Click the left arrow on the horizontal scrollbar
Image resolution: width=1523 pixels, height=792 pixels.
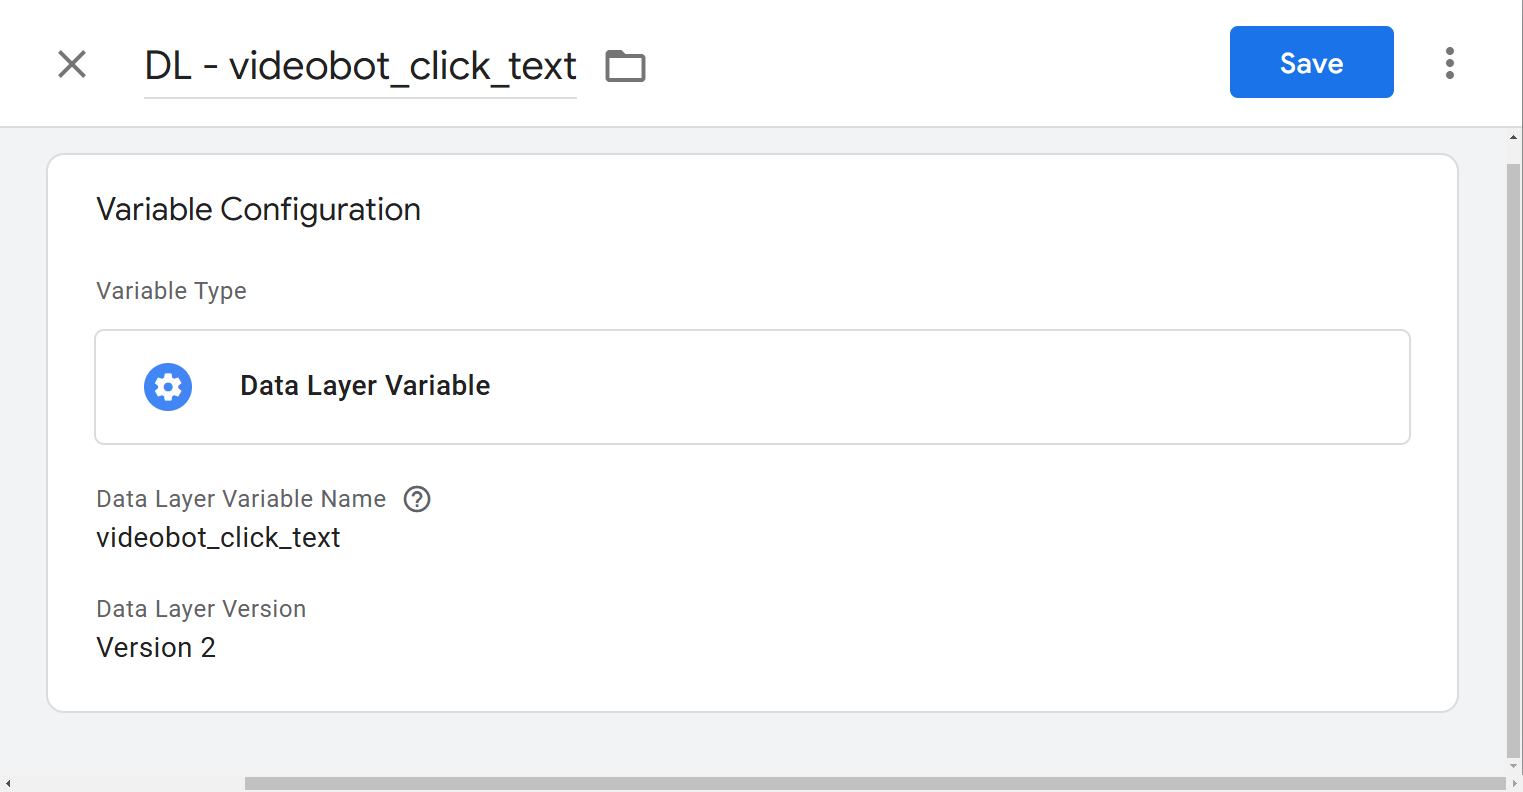pyautogui.click(x=8, y=784)
